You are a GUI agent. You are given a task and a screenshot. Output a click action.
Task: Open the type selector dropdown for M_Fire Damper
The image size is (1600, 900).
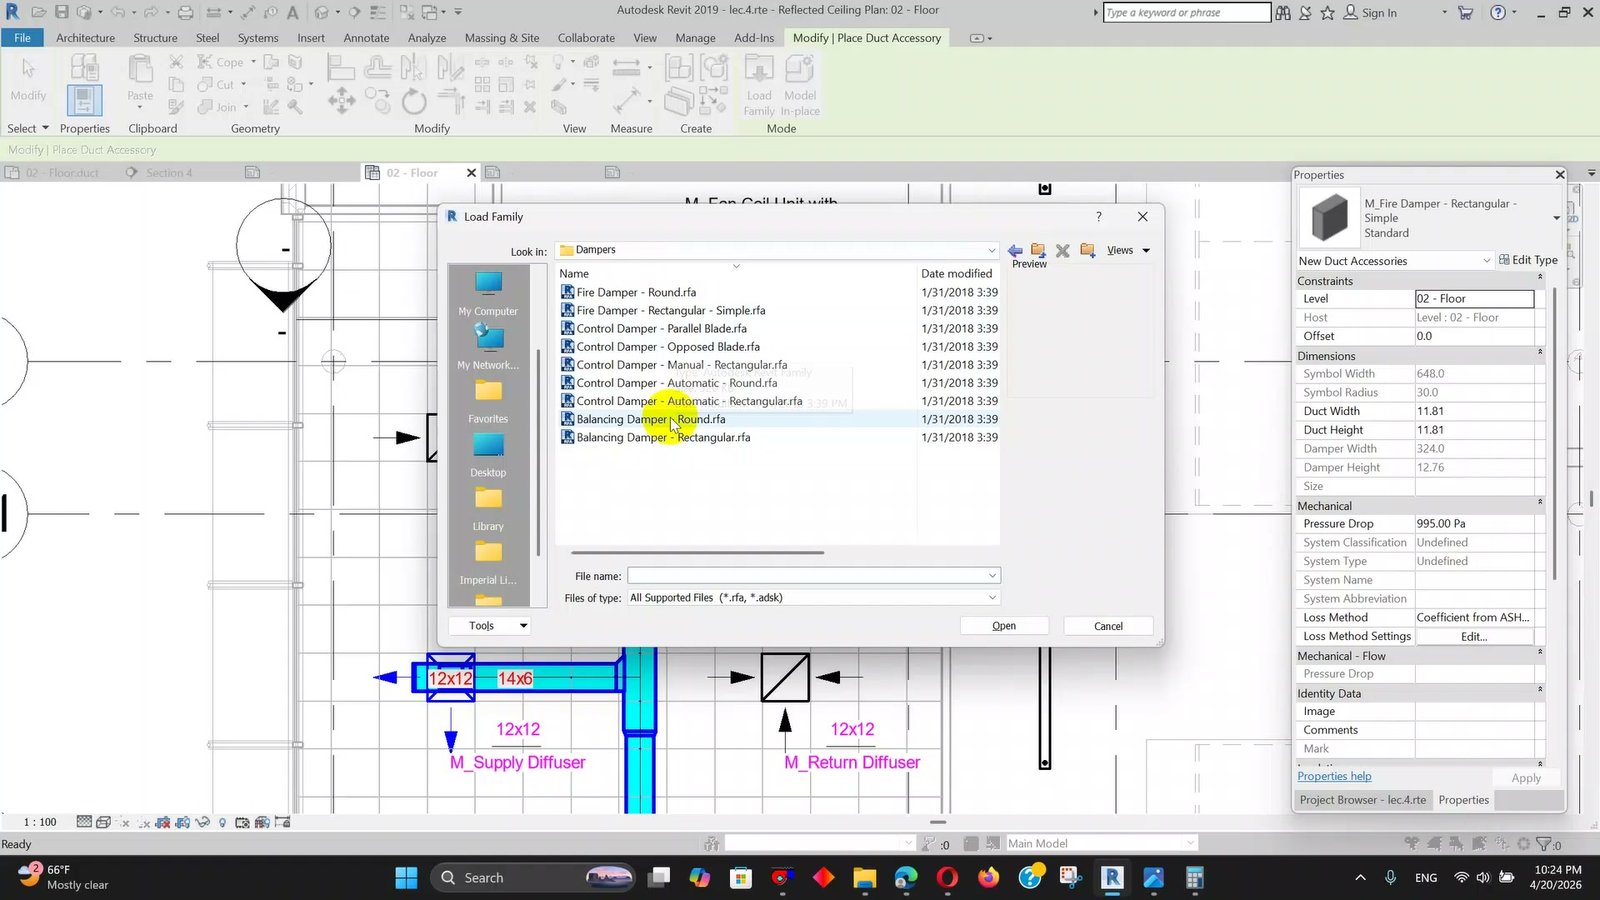1556,218
